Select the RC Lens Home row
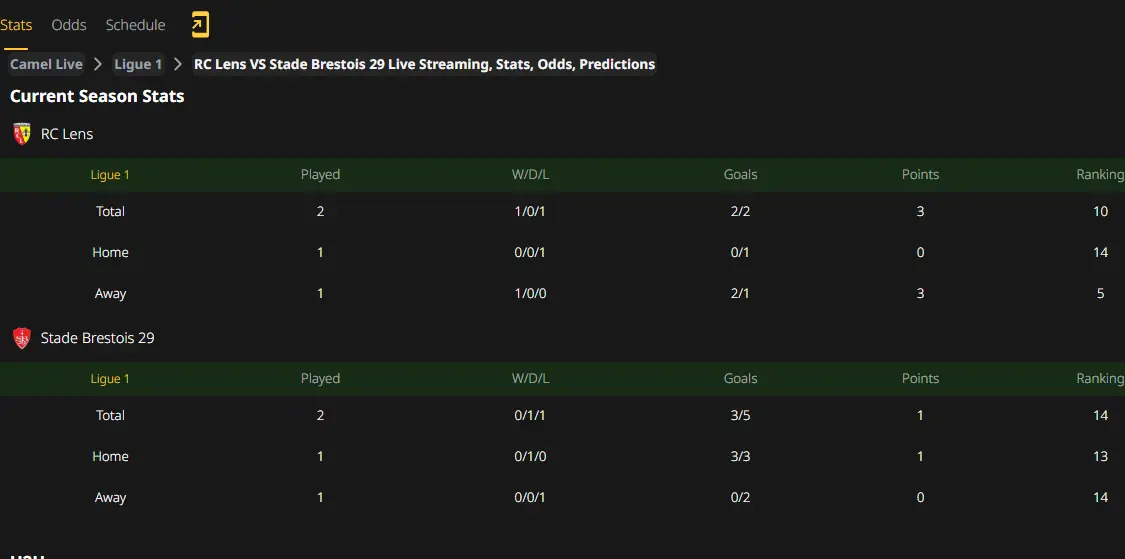Viewport: 1125px width, 559px height. (x=562, y=253)
